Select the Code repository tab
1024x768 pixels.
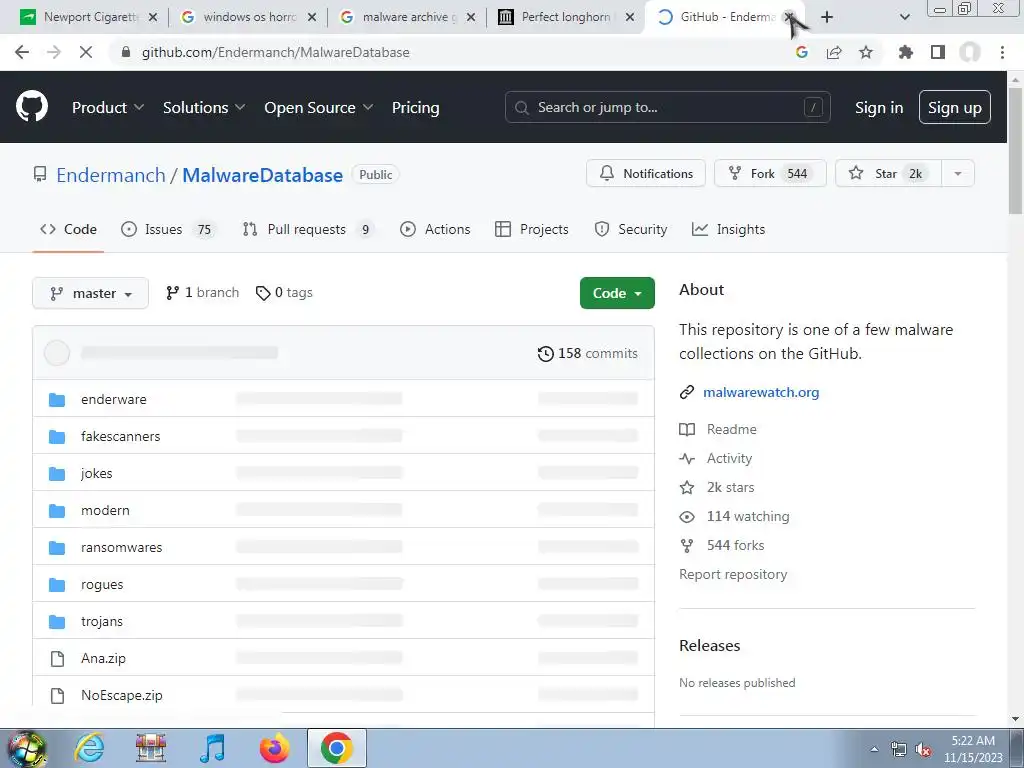tap(68, 229)
